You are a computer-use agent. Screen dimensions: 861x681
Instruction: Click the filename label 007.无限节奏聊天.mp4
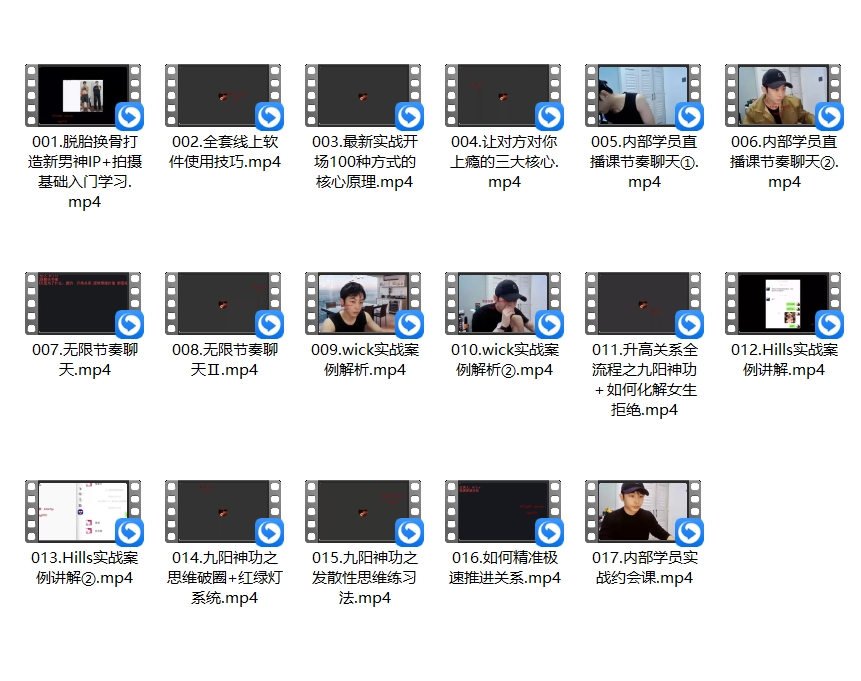[x=84, y=360]
